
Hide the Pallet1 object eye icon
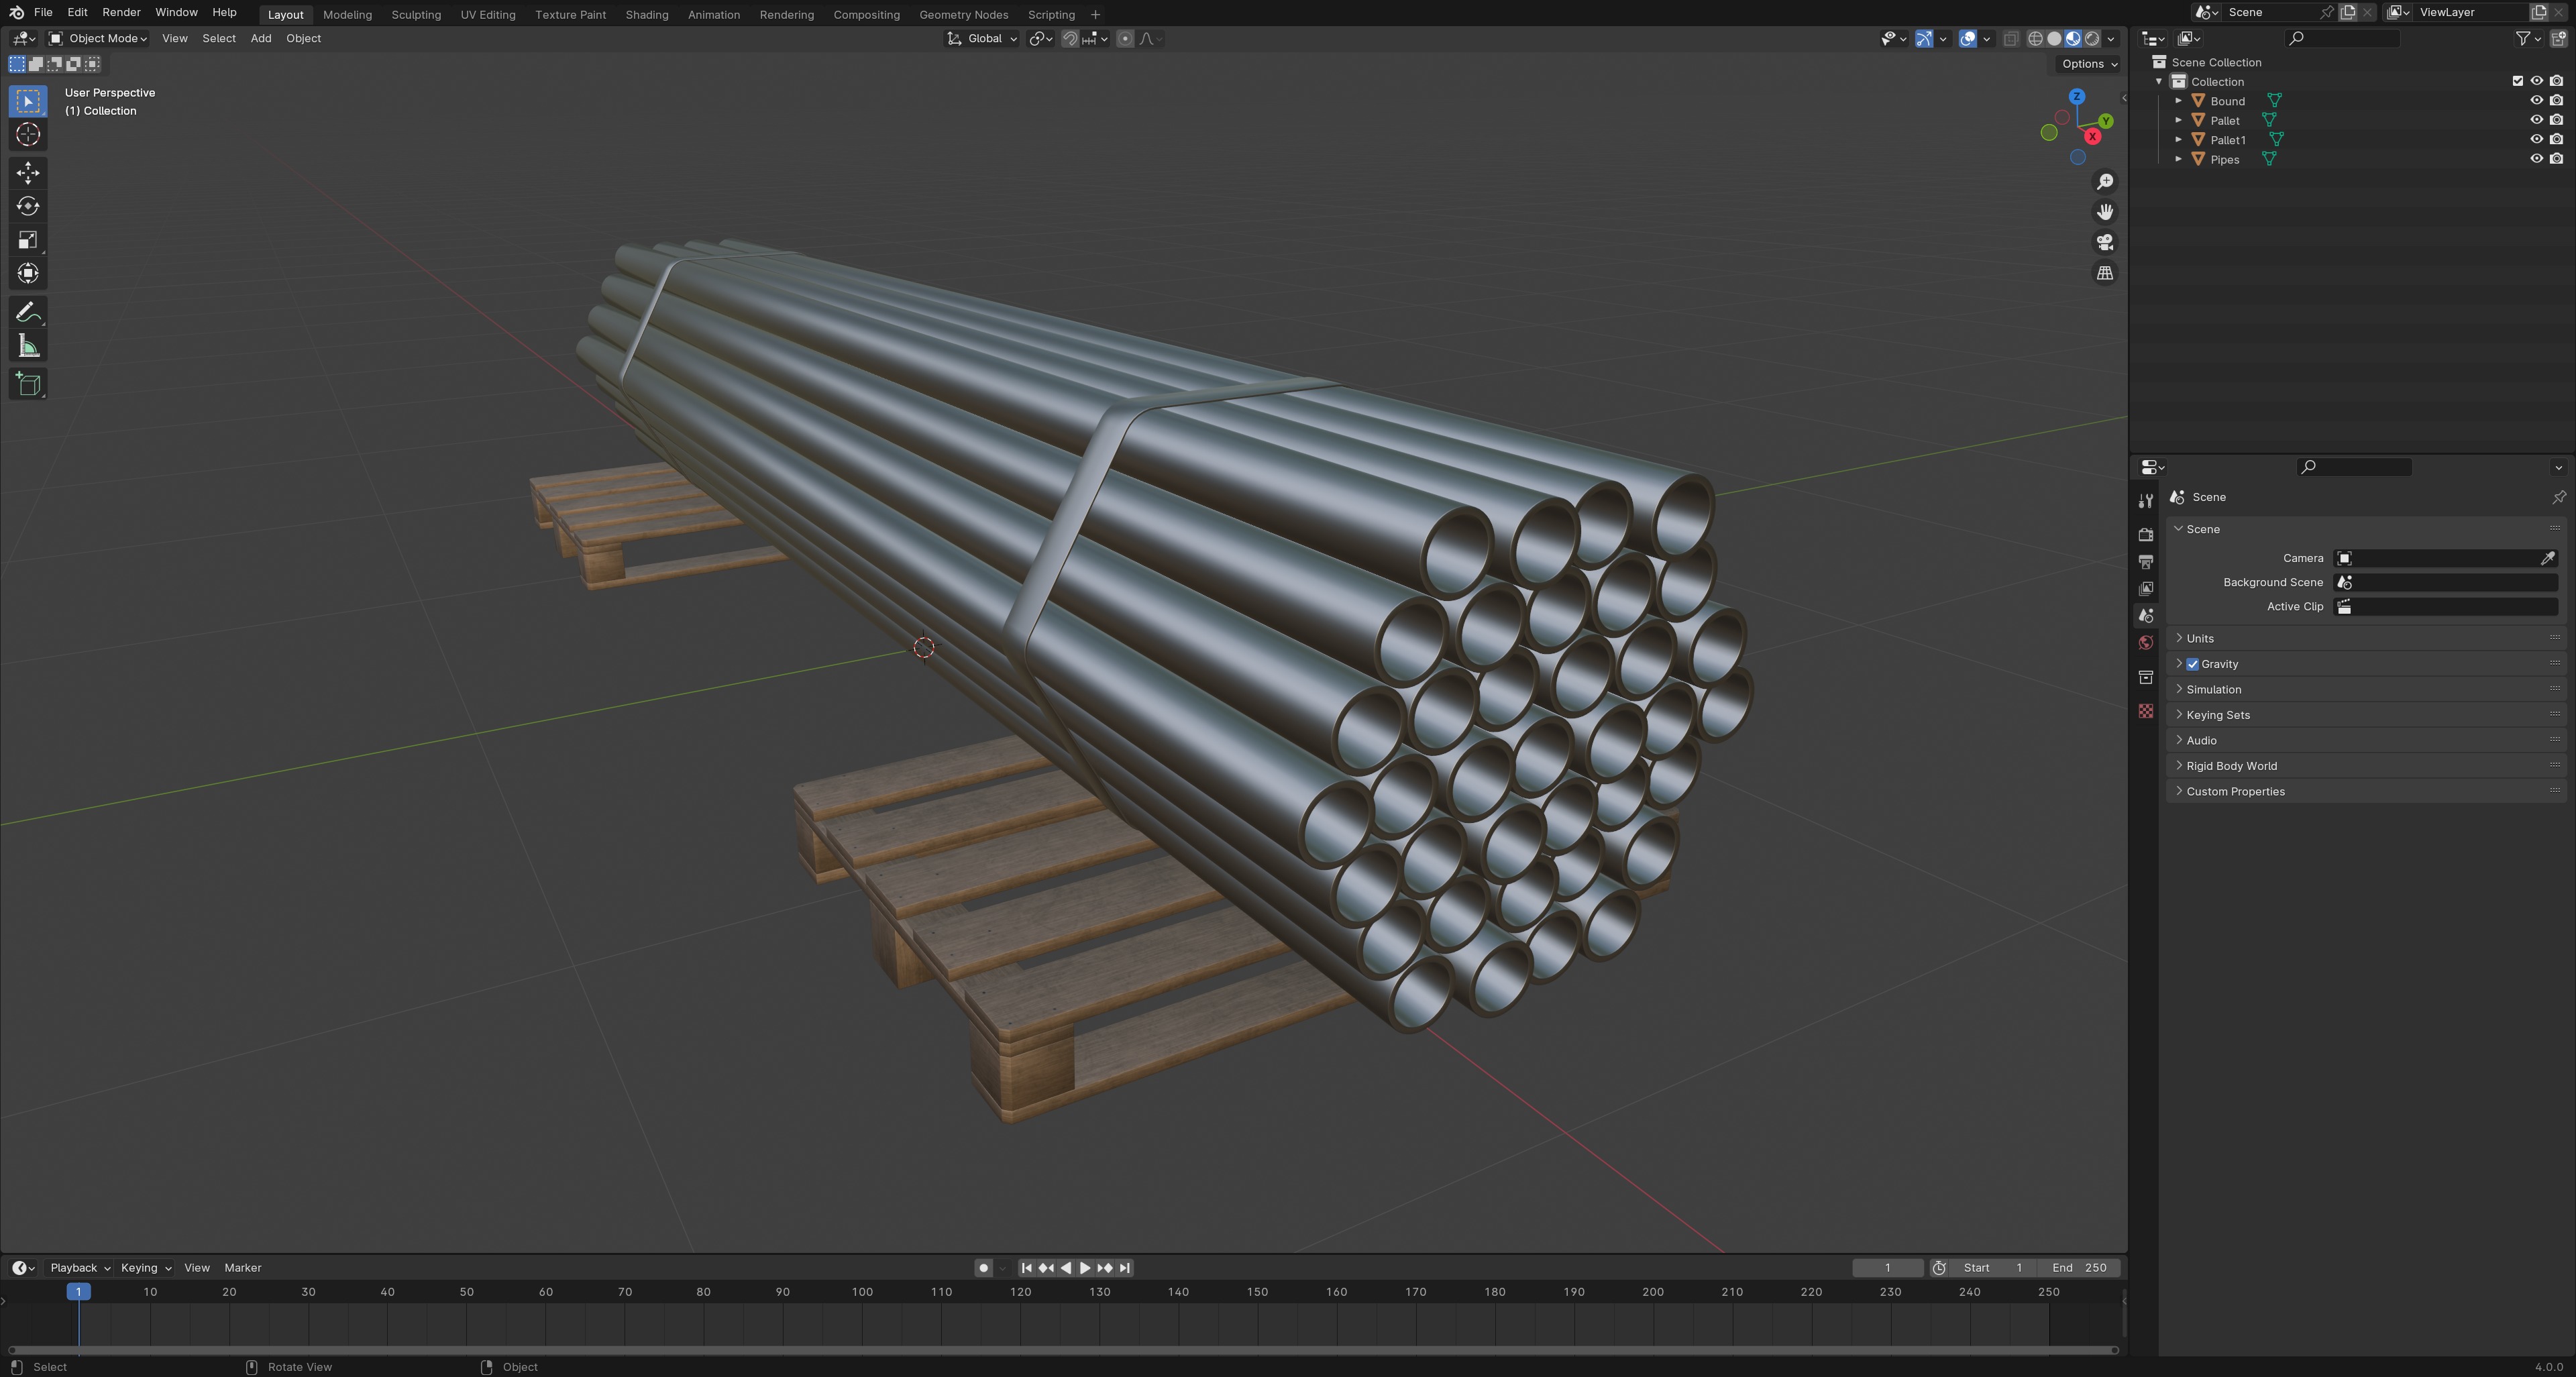coord(2536,140)
